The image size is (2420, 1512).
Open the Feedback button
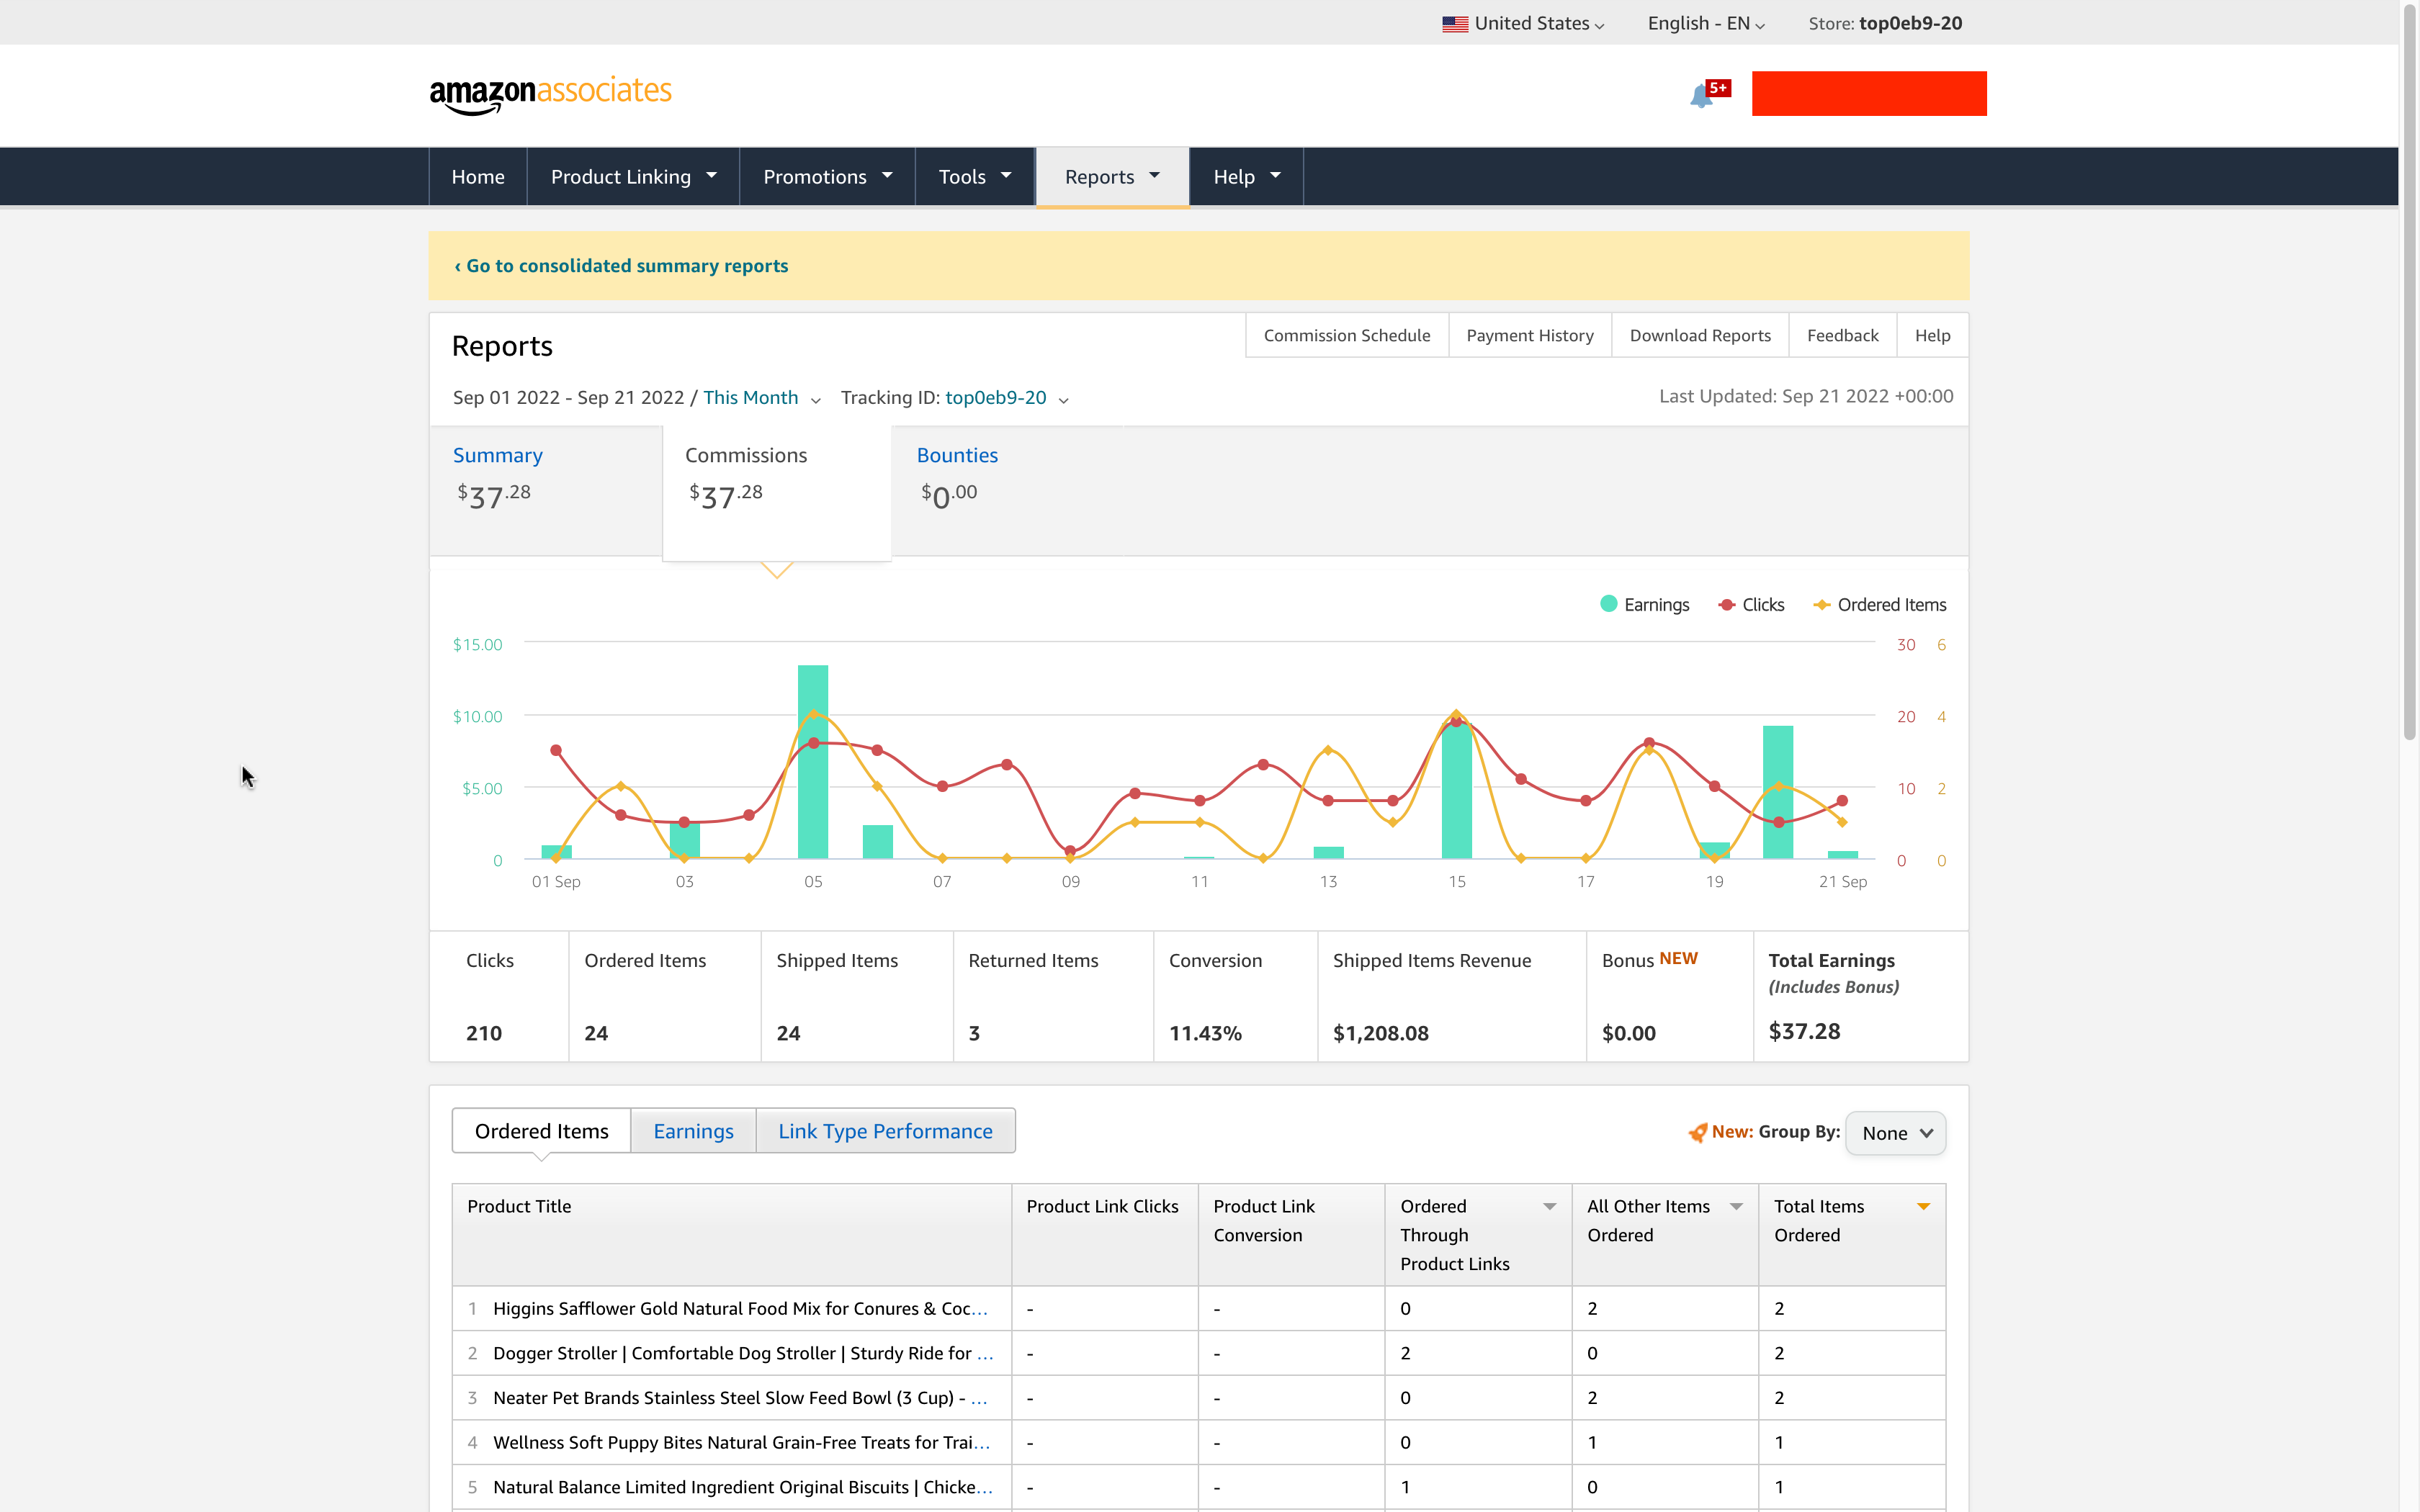[1842, 336]
